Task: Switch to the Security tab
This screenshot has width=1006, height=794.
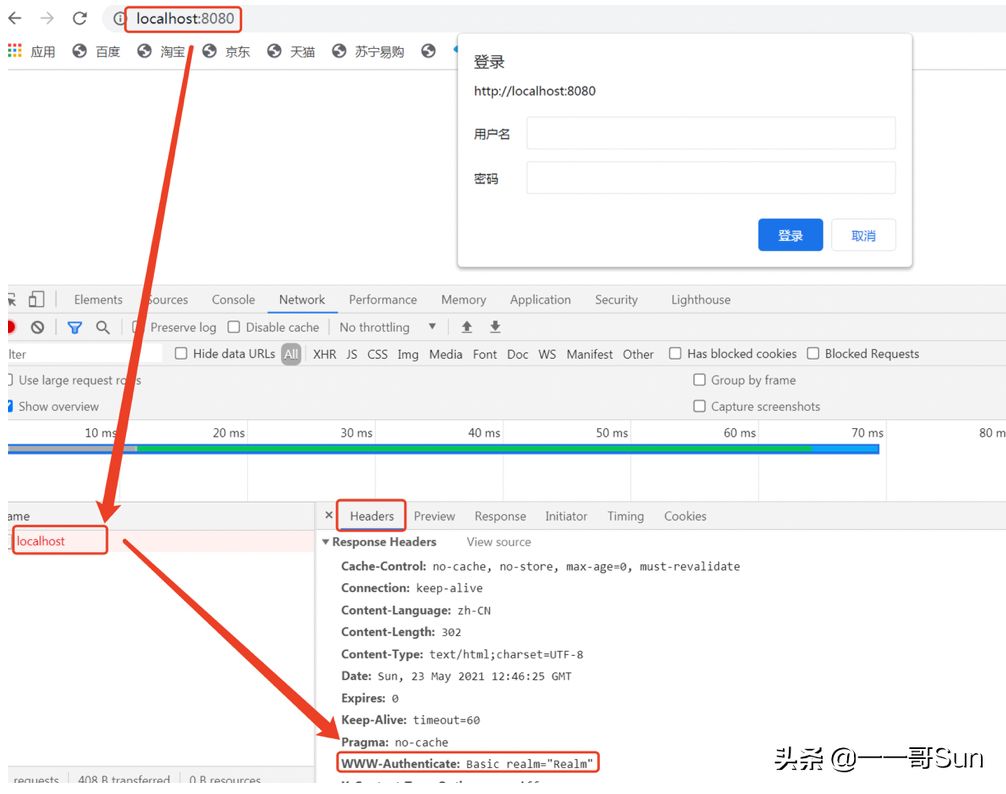Action: coord(617,300)
